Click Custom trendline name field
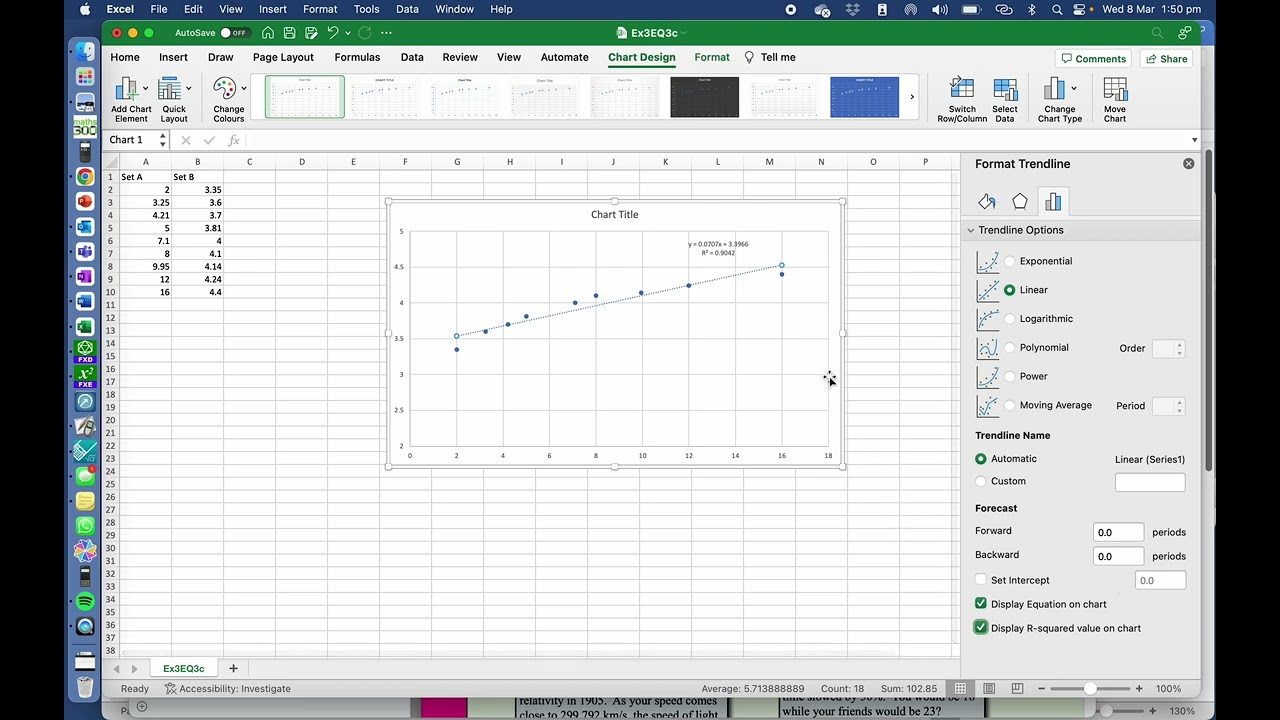Viewport: 1280px width, 720px height. point(1150,482)
